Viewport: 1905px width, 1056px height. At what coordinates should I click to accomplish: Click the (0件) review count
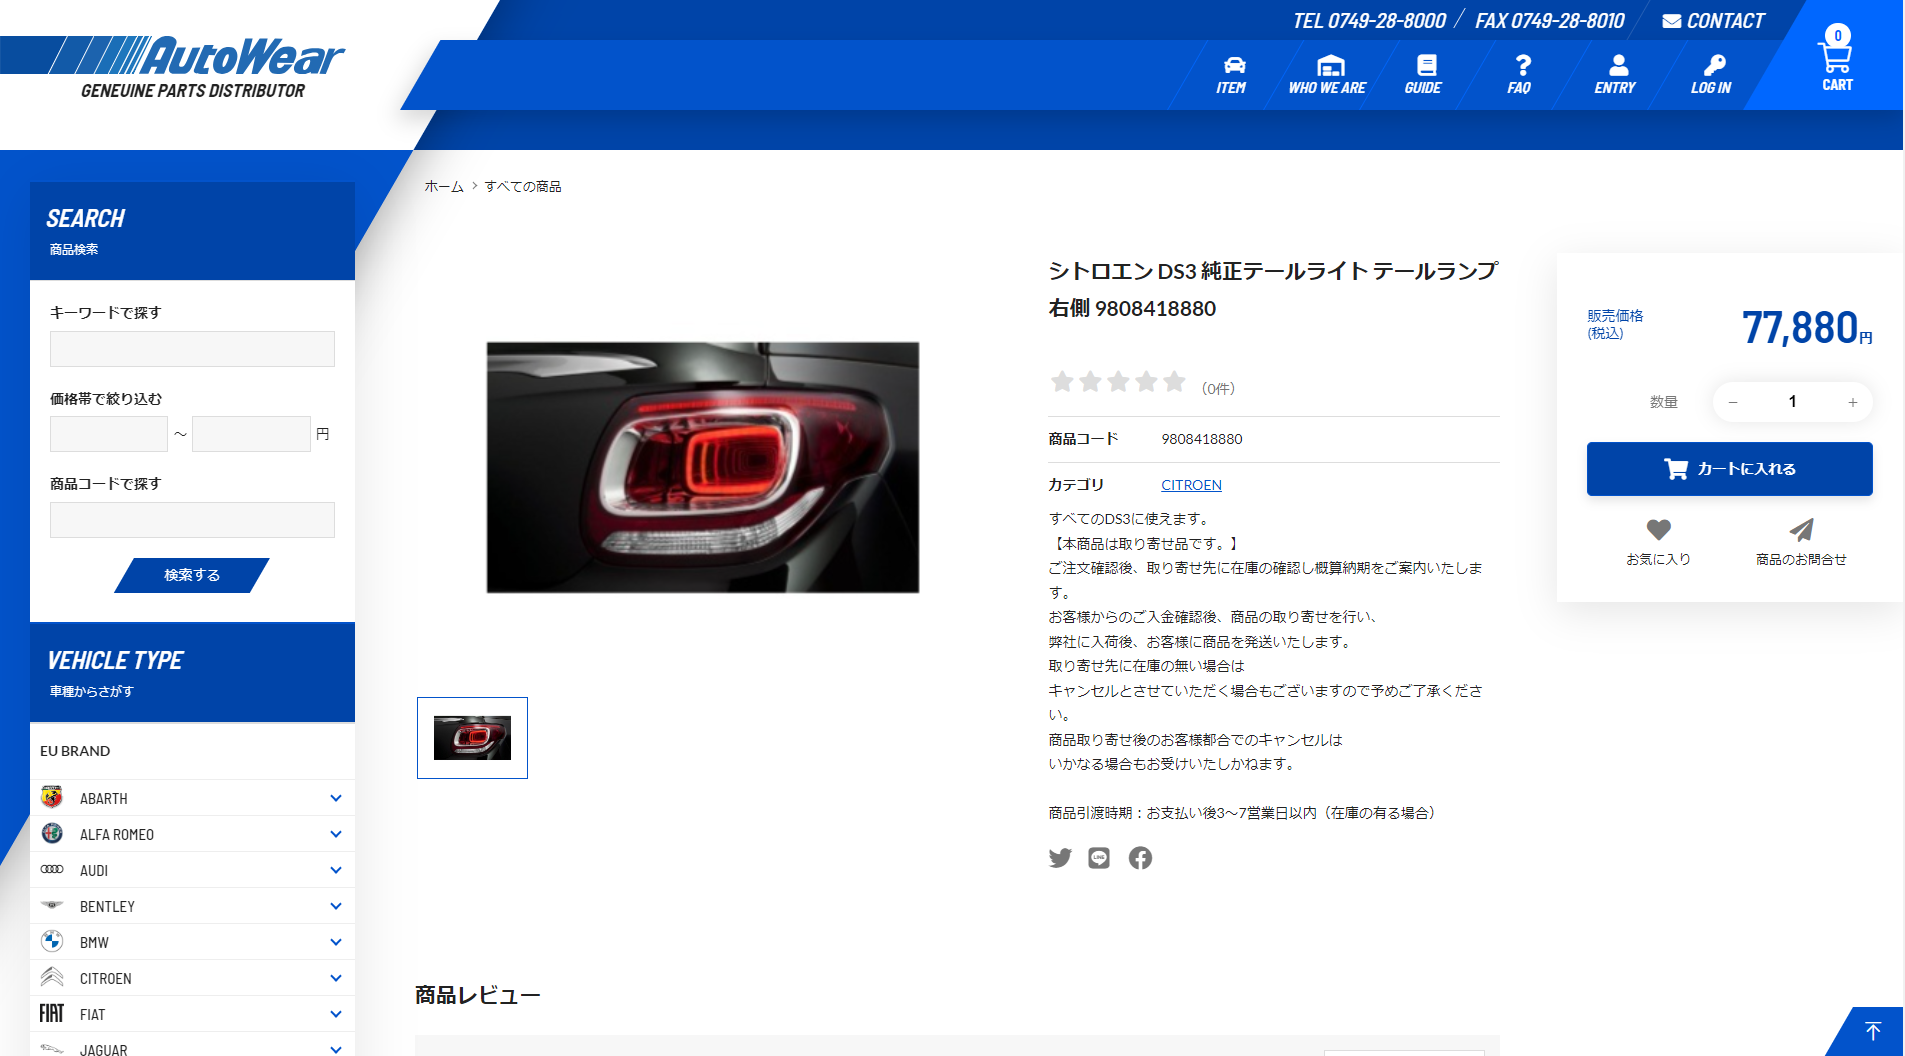[x=1218, y=388]
